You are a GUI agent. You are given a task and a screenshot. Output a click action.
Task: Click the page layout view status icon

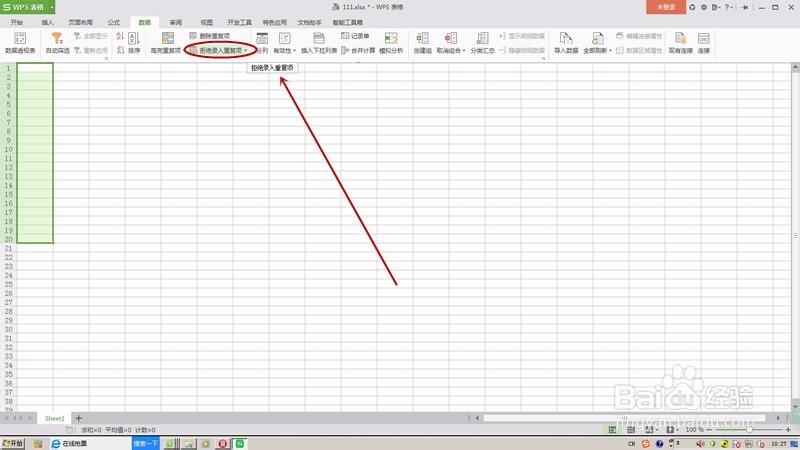click(631, 430)
